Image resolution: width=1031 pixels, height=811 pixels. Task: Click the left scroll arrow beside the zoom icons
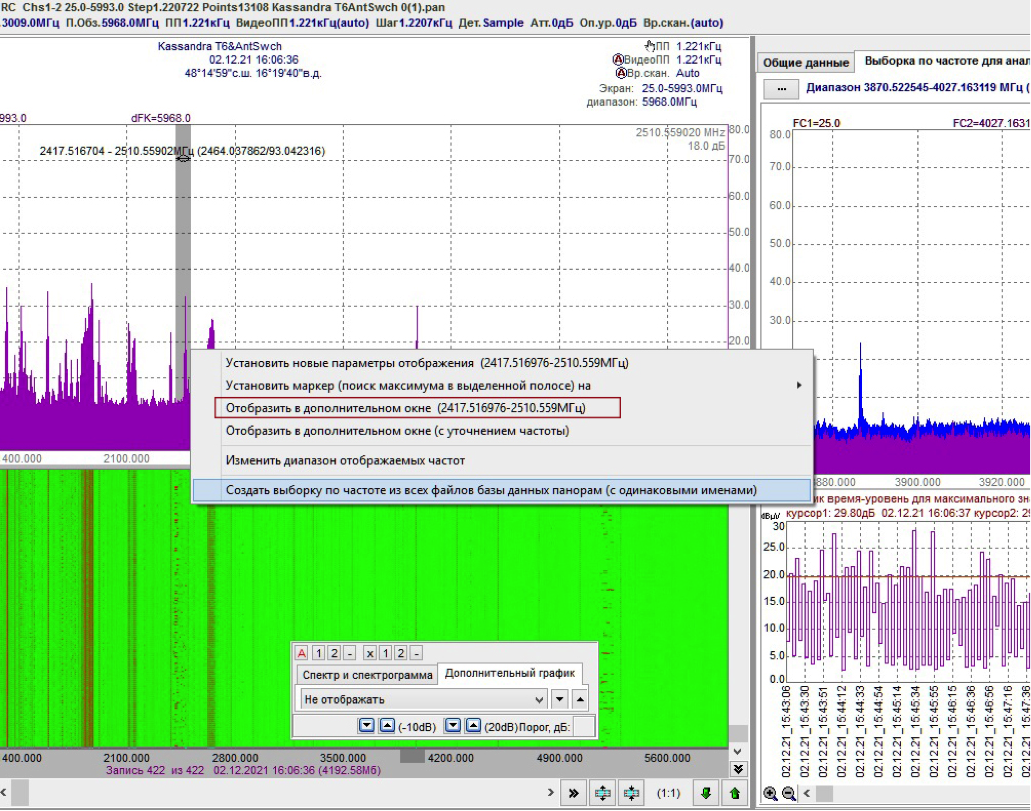[807, 793]
